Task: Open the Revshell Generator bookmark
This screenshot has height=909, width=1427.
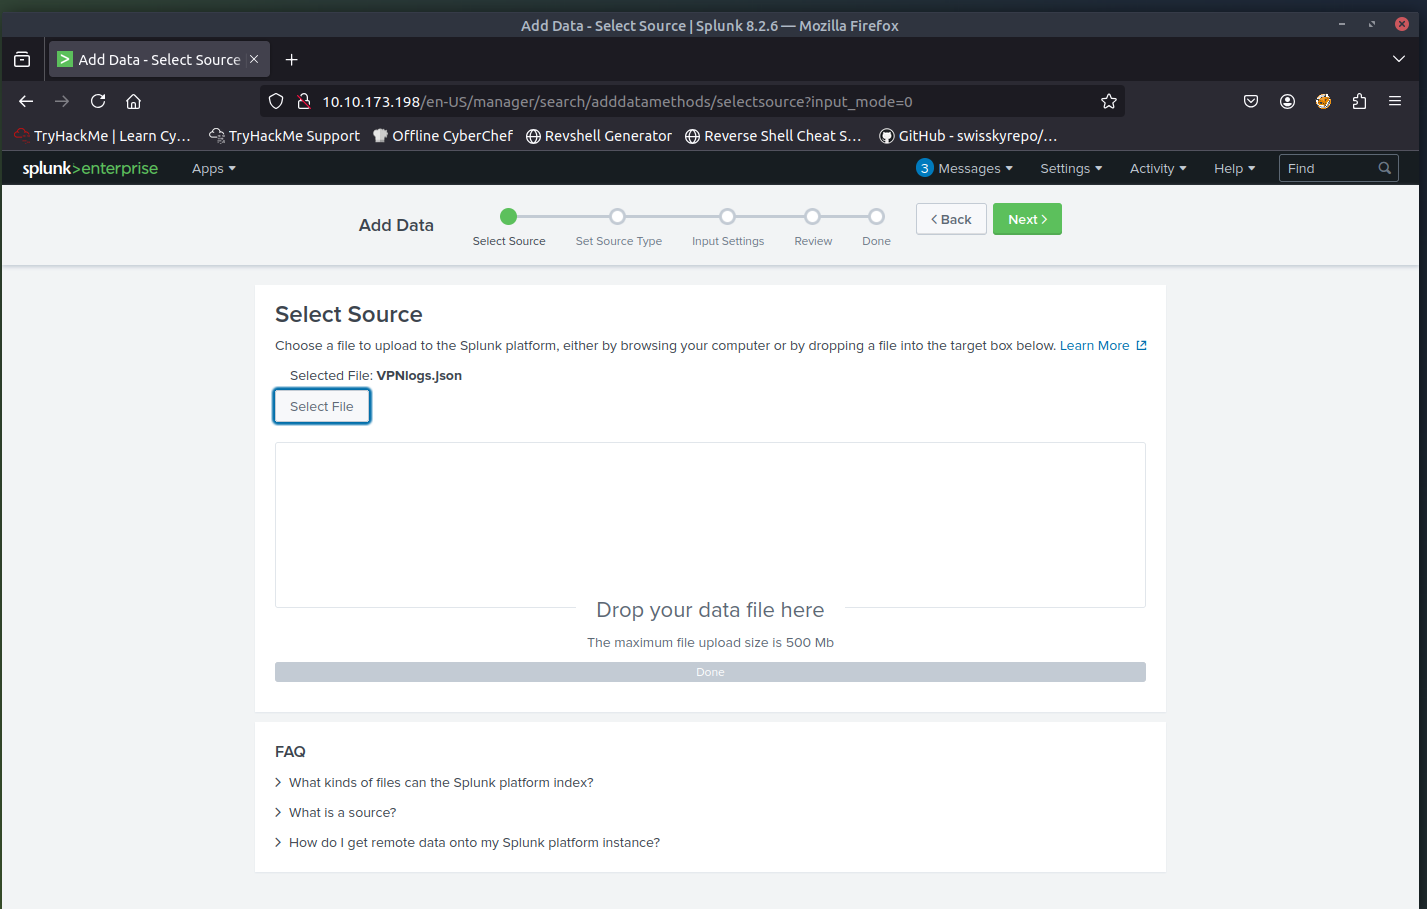Action: point(599,136)
